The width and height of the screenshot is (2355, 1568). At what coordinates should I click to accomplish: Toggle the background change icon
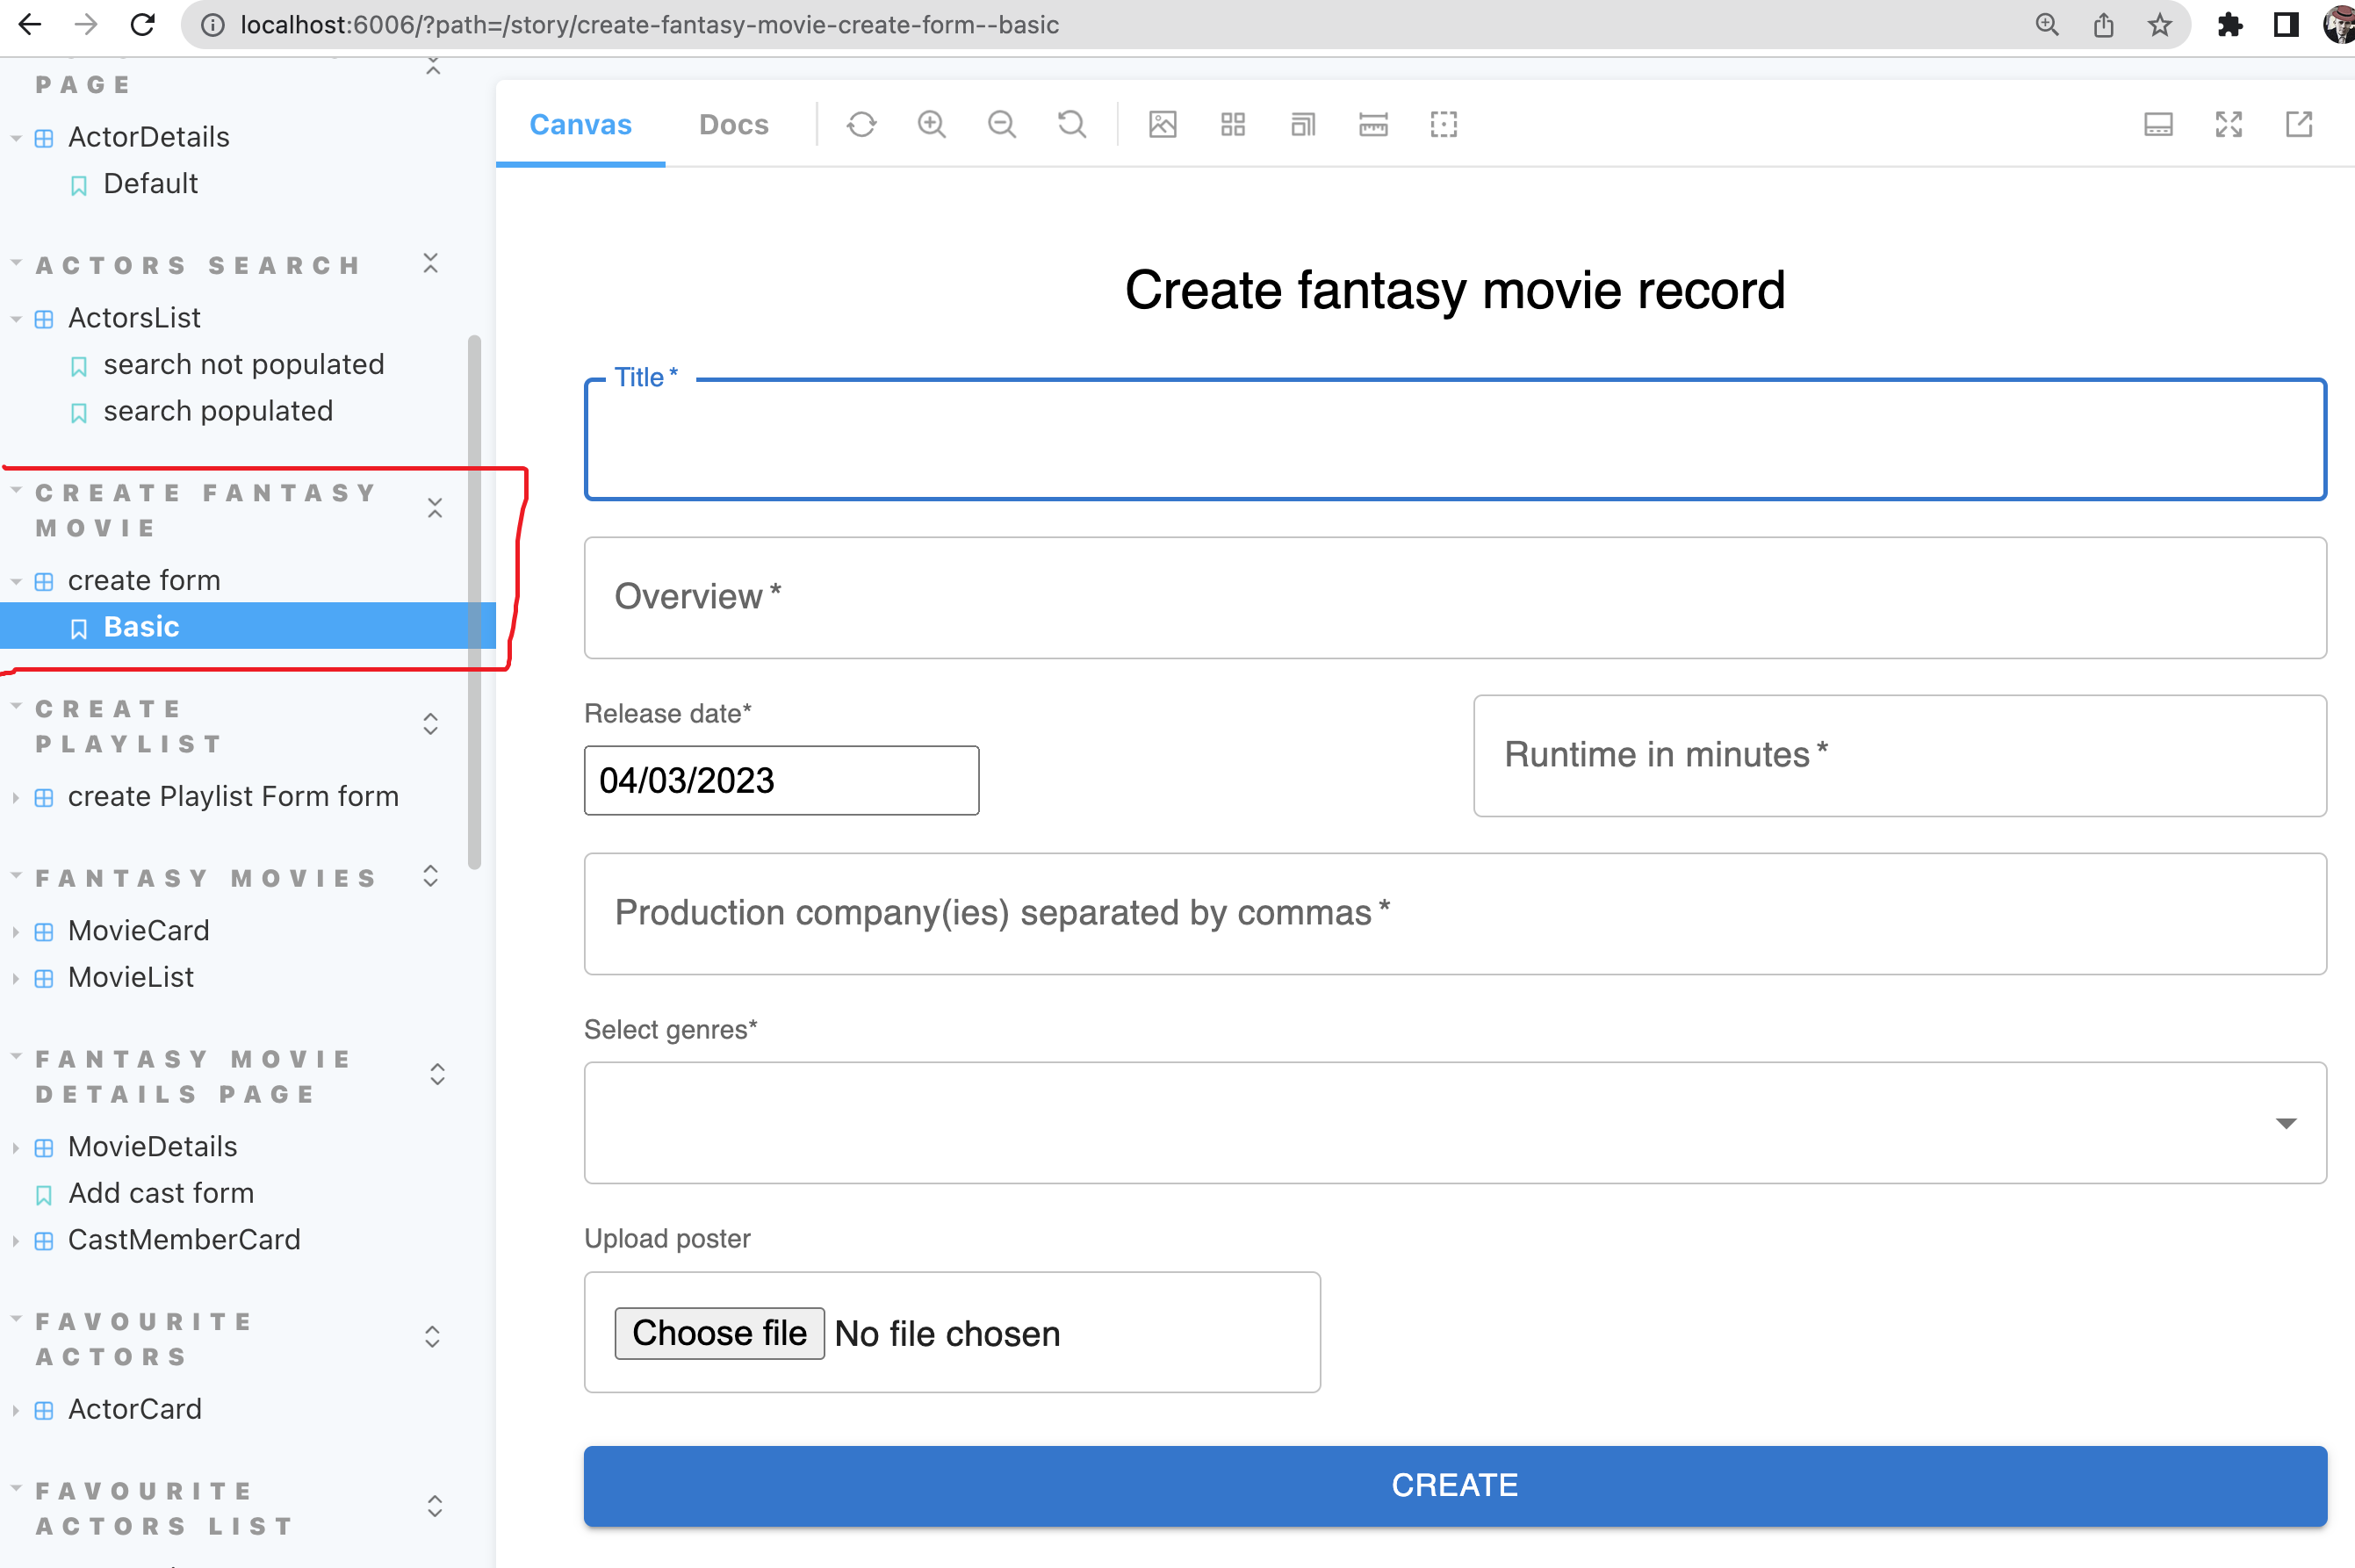(1162, 125)
